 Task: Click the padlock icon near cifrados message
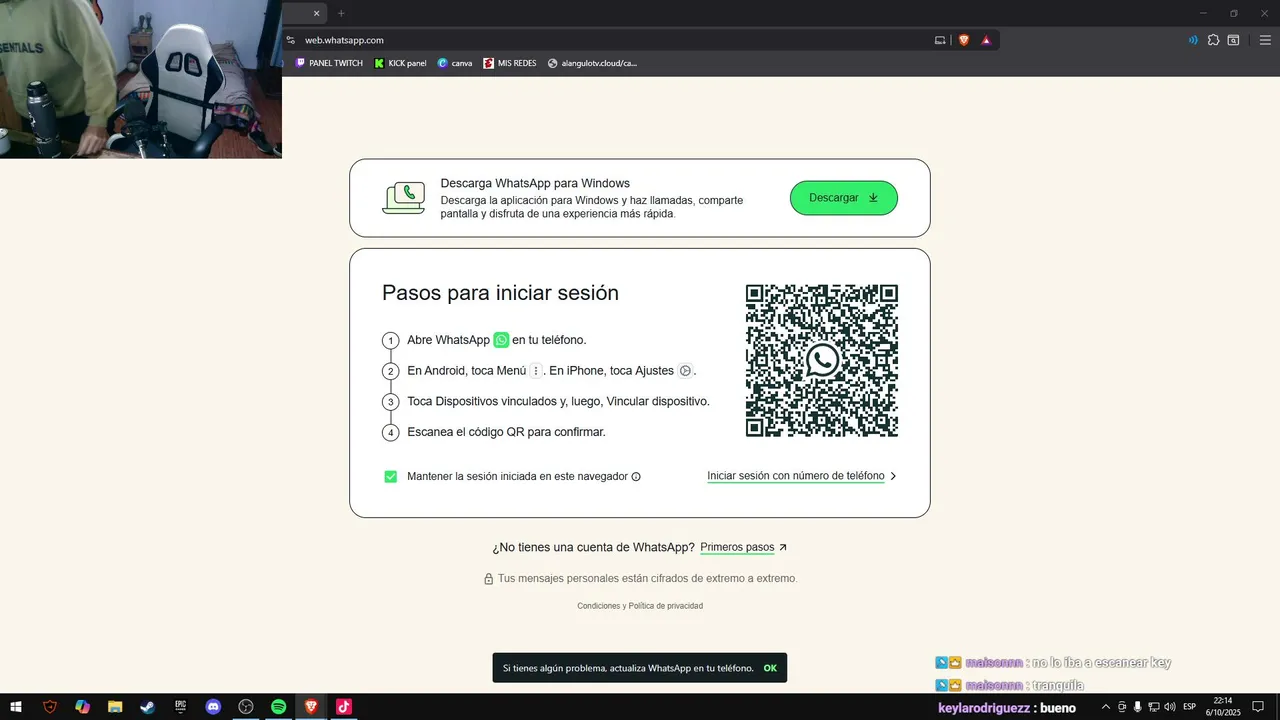point(489,579)
